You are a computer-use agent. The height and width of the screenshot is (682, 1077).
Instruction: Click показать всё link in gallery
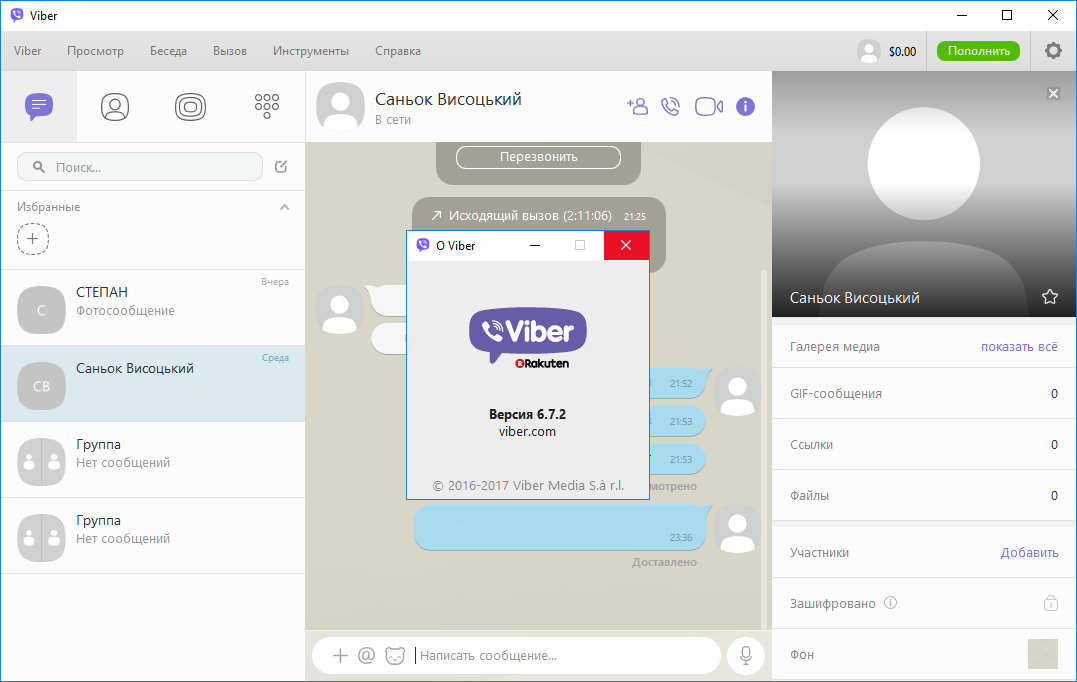pyautogui.click(x=1019, y=347)
